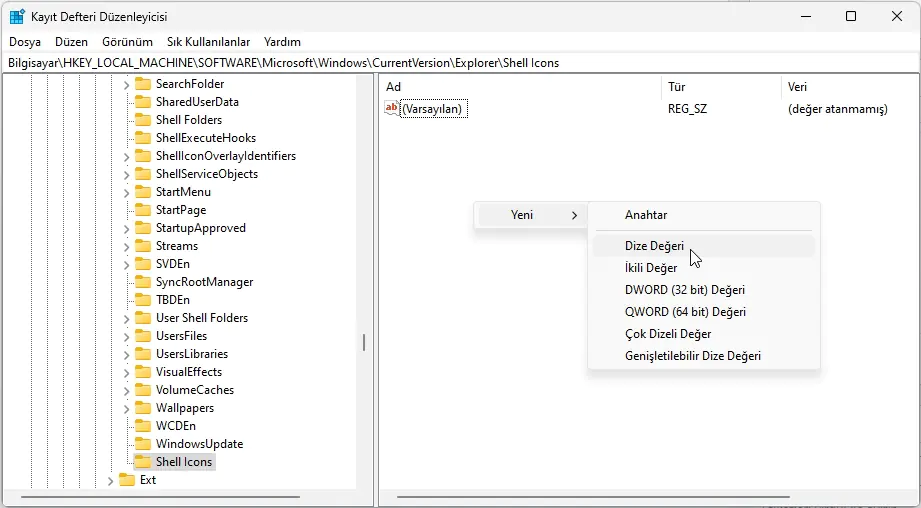
Task: Click the WindowsUpdate folder icon
Action: (142, 444)
